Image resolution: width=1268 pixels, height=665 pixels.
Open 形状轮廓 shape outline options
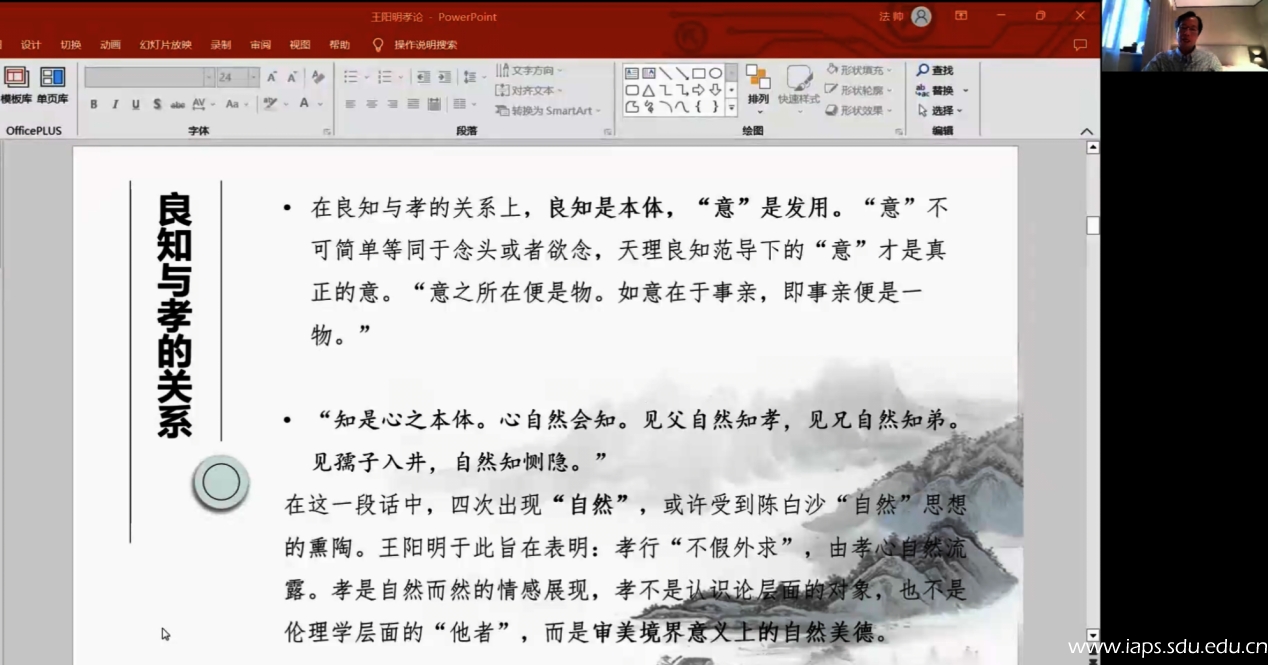pyautogui.click(x=858, y=91)
